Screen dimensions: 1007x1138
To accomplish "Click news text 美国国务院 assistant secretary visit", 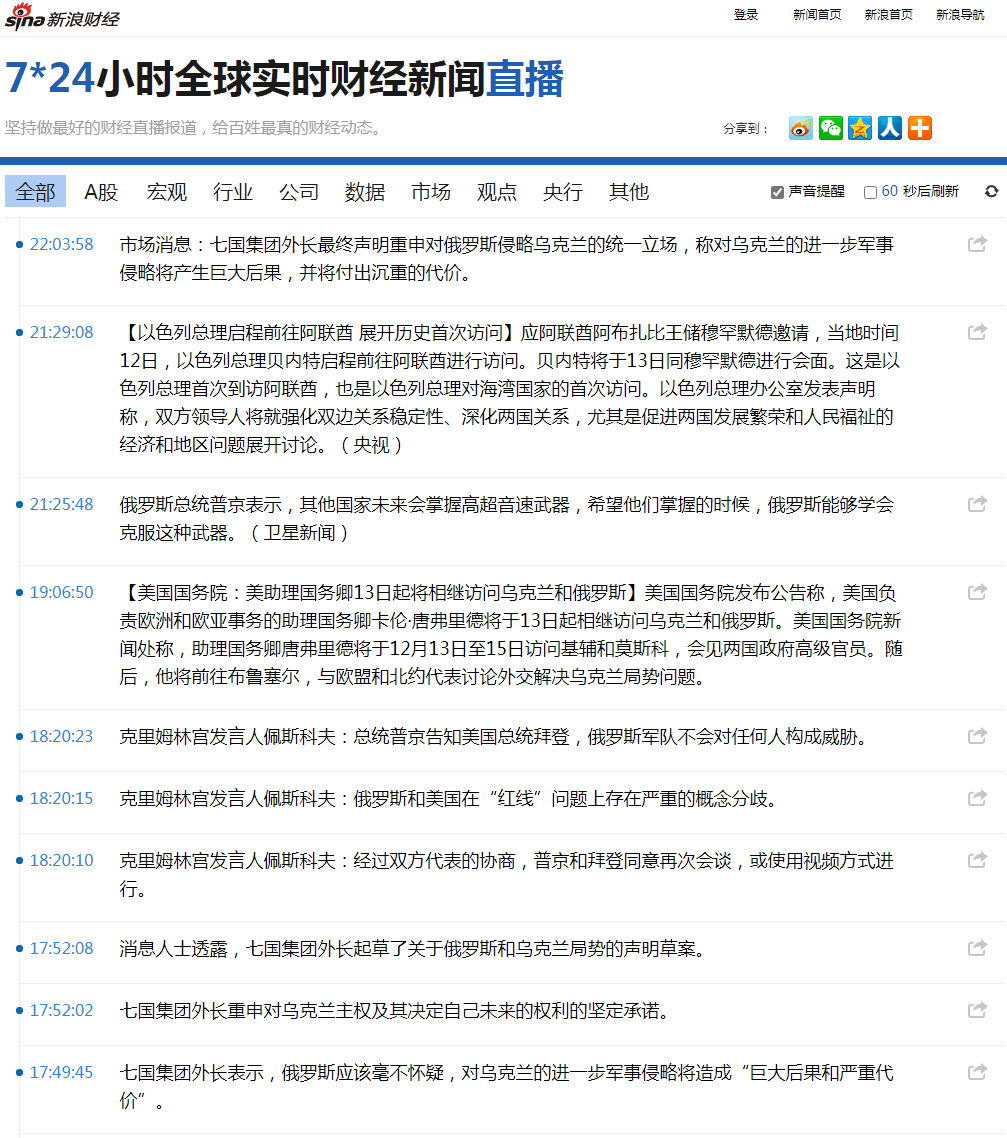I will pyautogui.click(x=511, y=634).
